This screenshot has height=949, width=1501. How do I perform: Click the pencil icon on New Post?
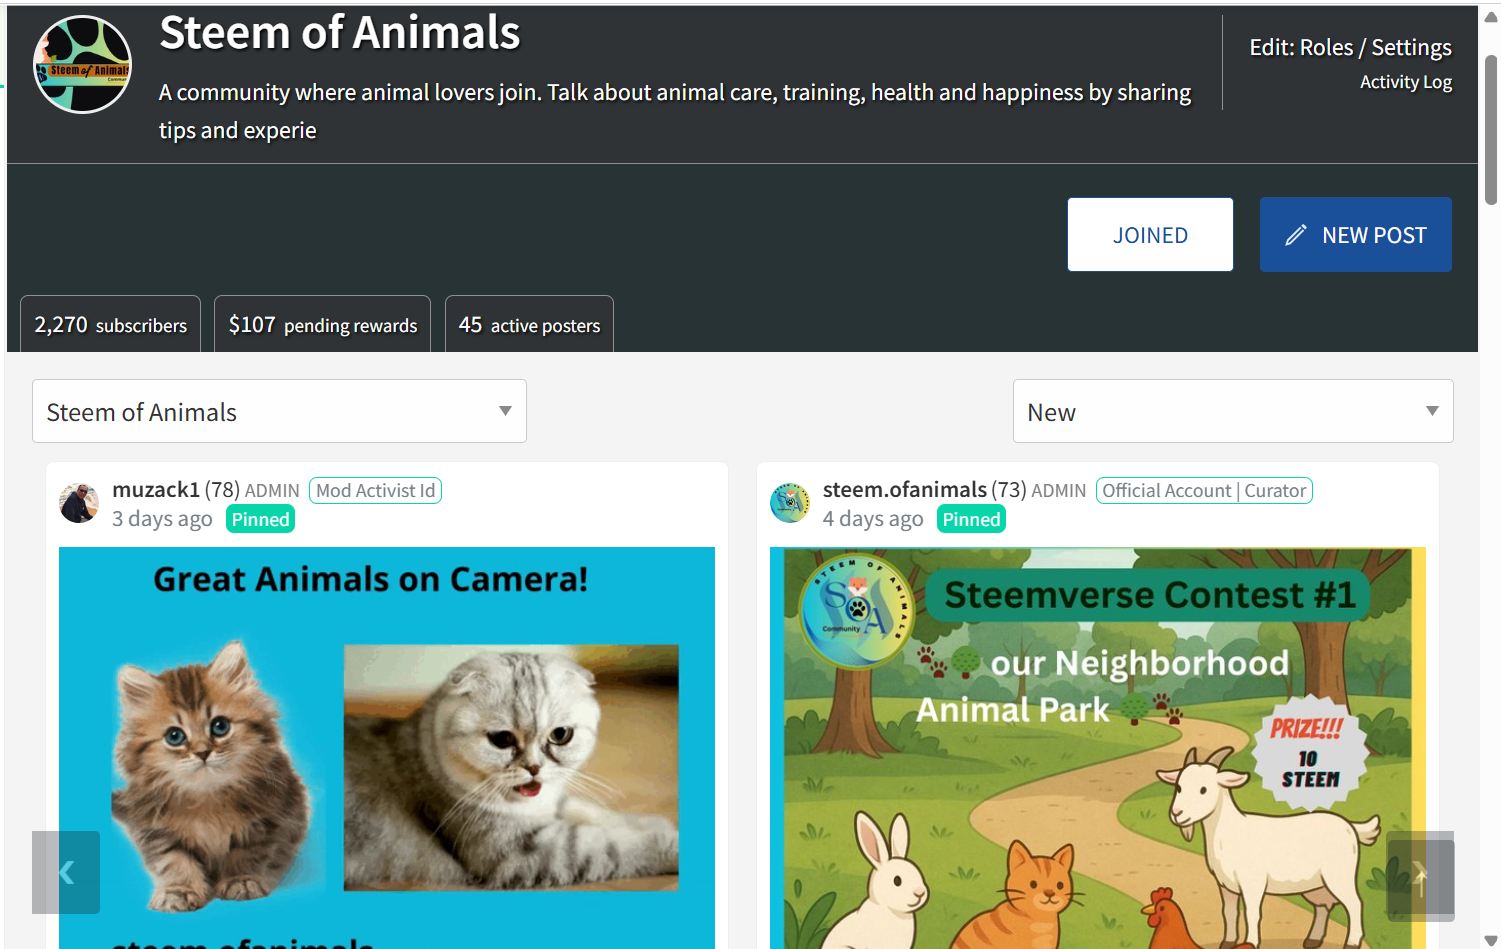tap(1296, 235)
